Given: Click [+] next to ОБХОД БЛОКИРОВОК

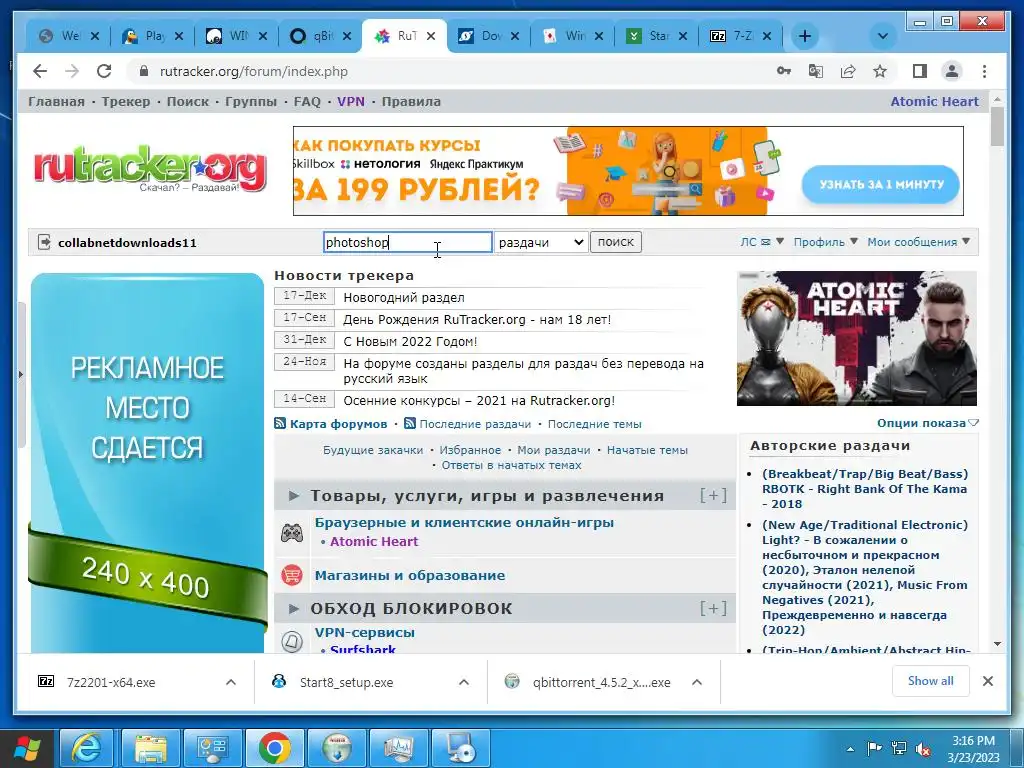Looking at the screenshot, I should click(713, 609).
